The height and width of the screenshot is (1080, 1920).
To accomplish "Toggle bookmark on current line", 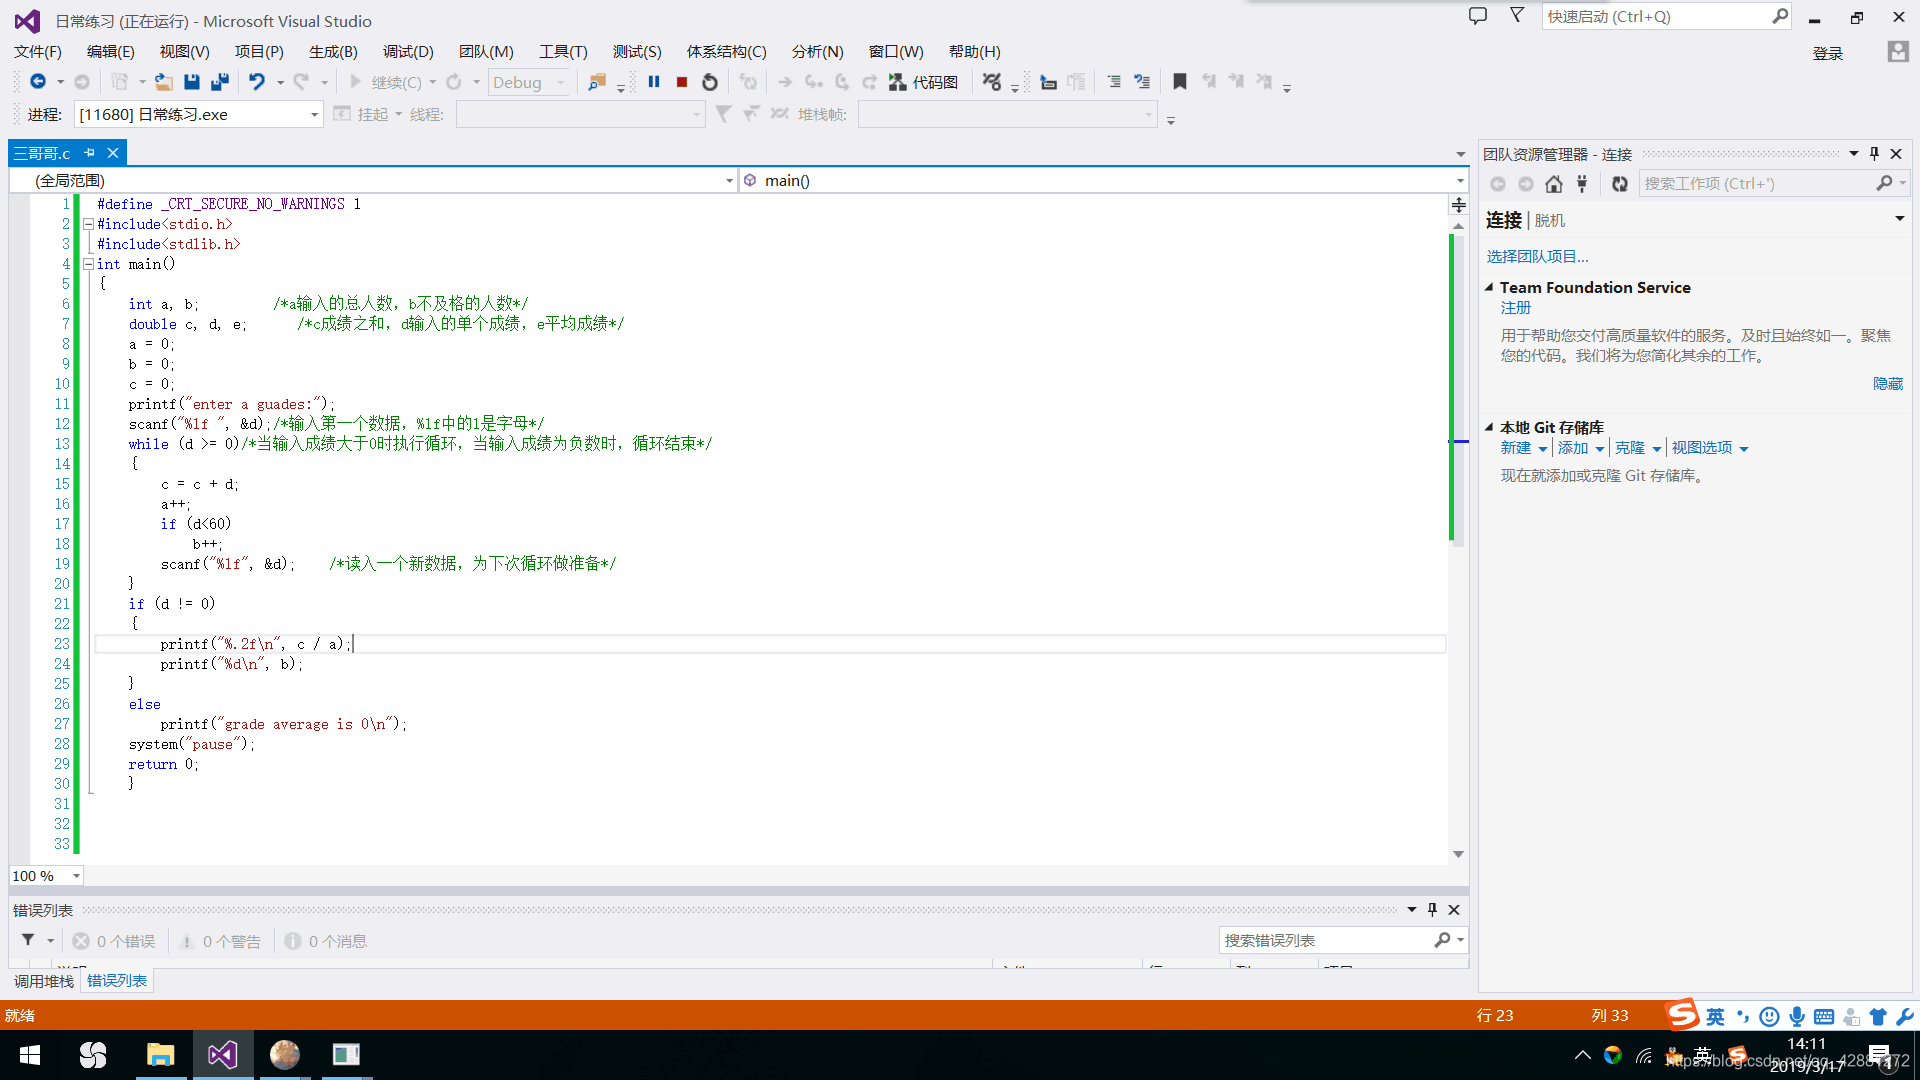I will (1180, 82).
